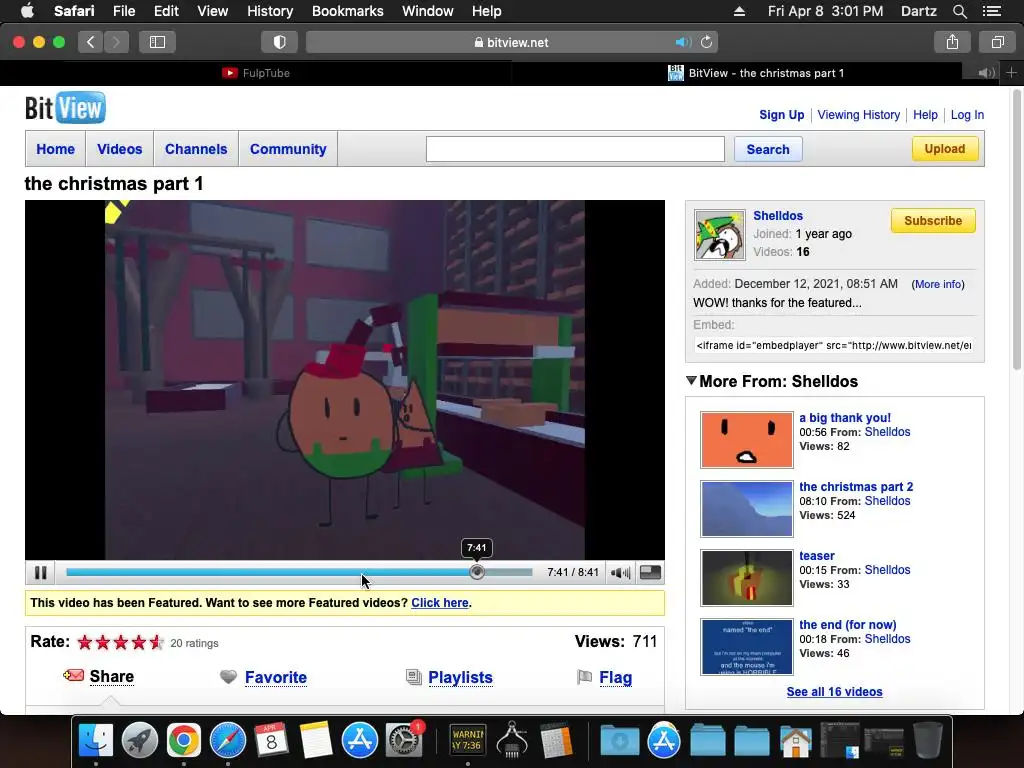Screen dimensions: 1024x768
Task: Click the Safari address bar
Action: point(512,42)
